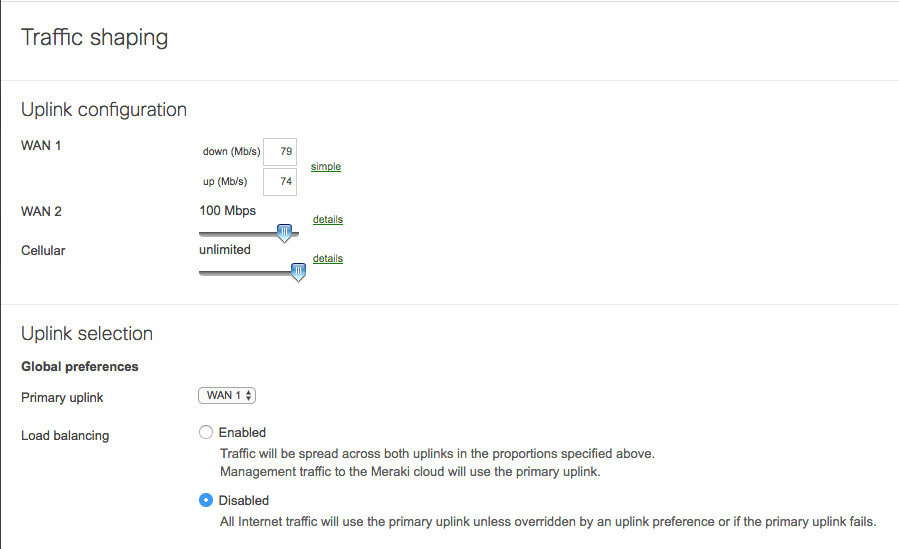Screen dimensions: 899x549
Task: Click the Traffic shaping page heading
Action: click(x=95, y=38)
